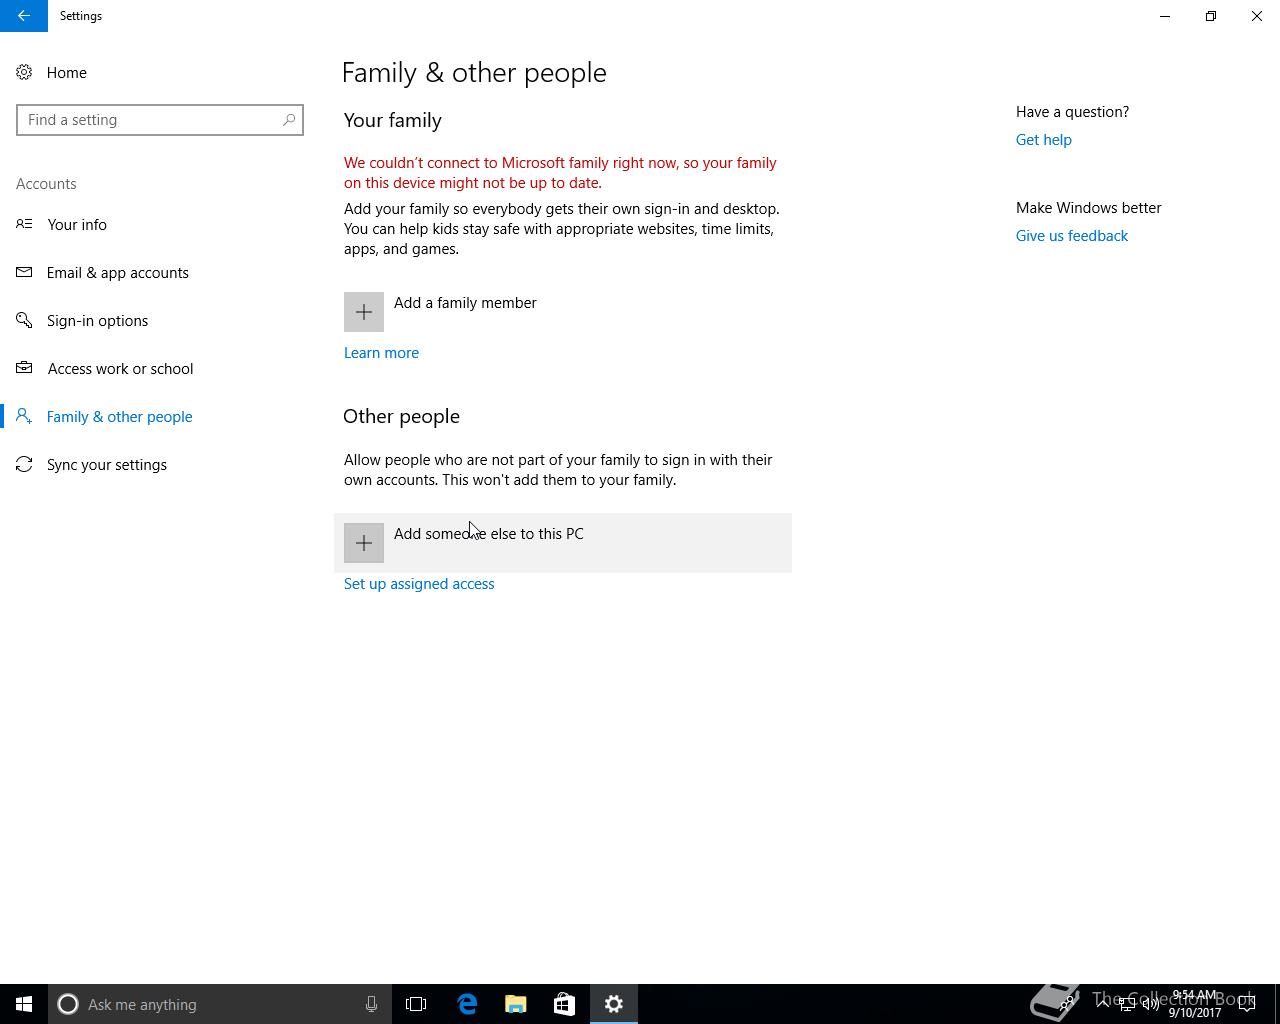Image resolution: width=1280 pixels, height=1024 pixels.
Task: Click the network tray icon
Action: [x=1127, y=1004]
